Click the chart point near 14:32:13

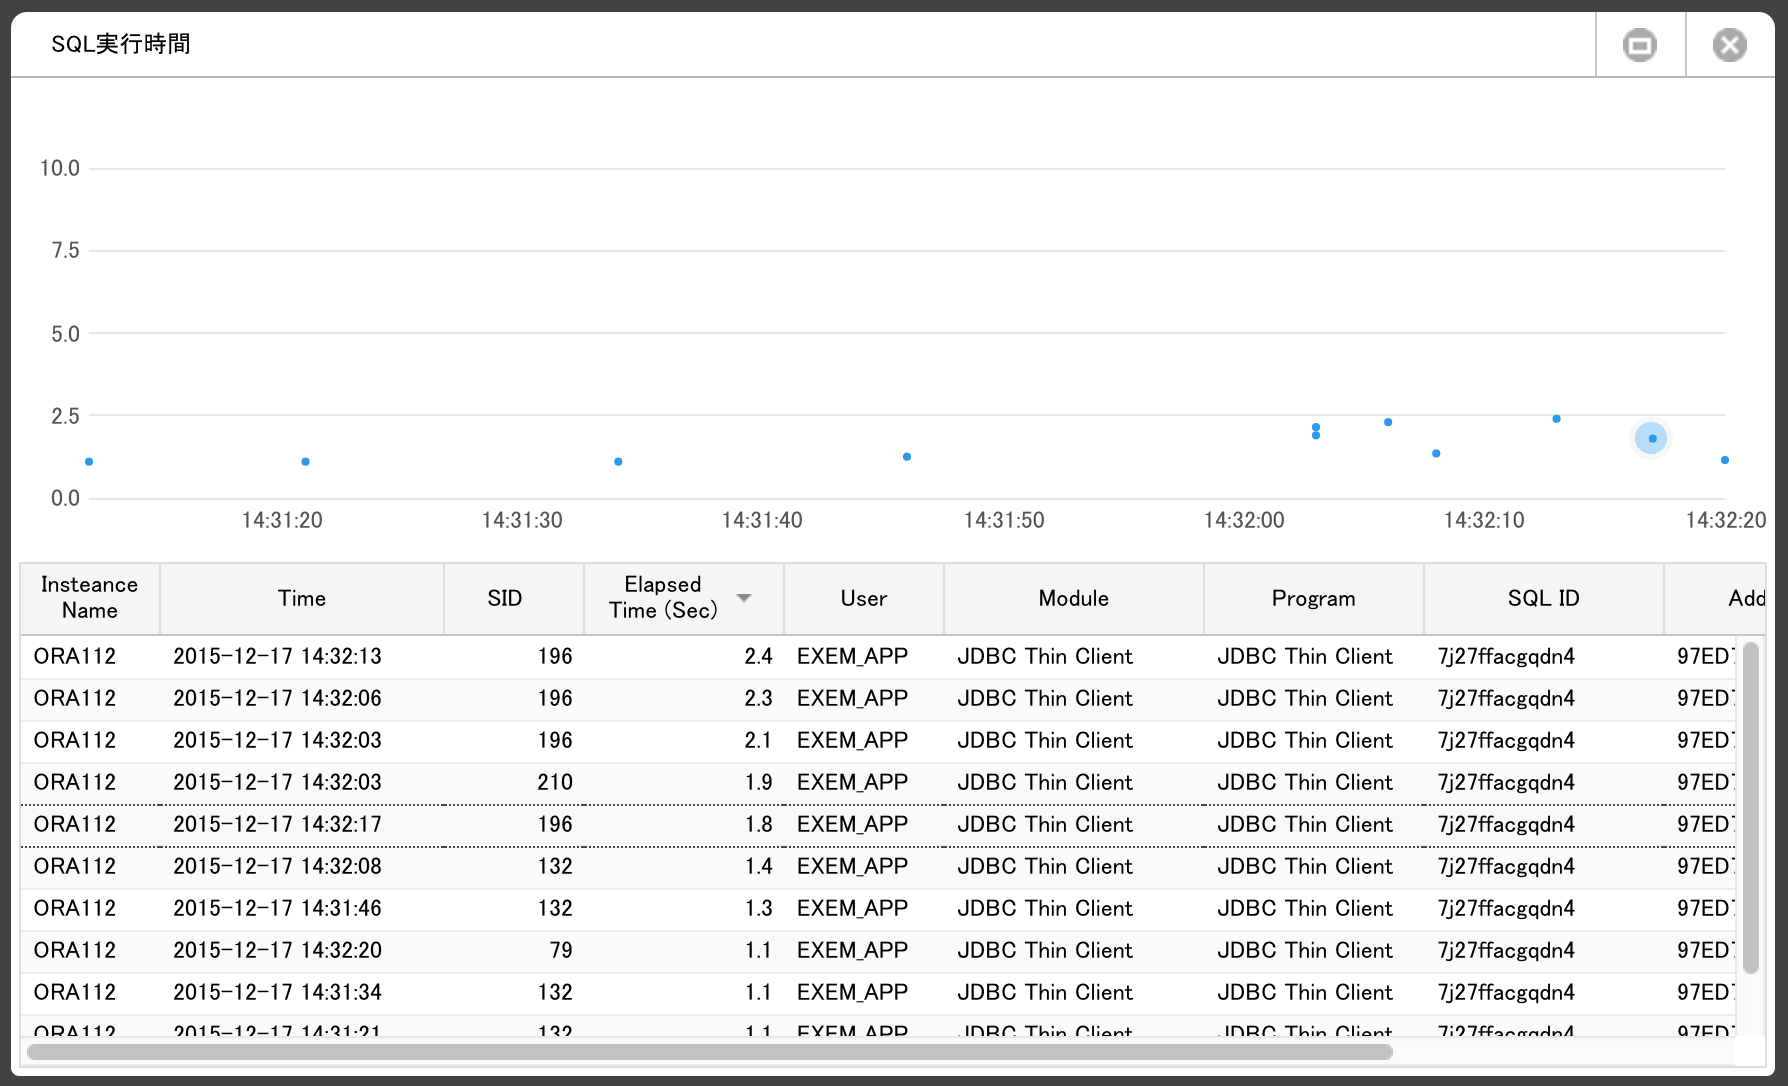click(x=1557, y=419)
